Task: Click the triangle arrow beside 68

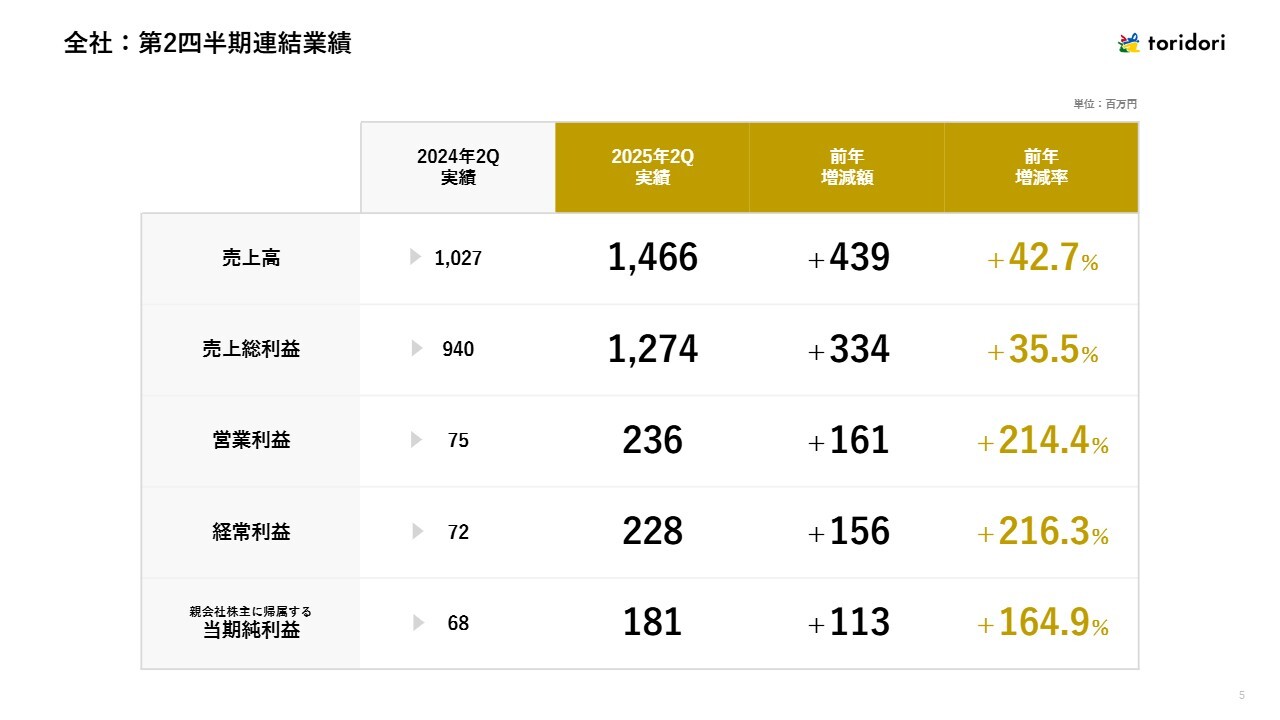Action: click(416, 622)
